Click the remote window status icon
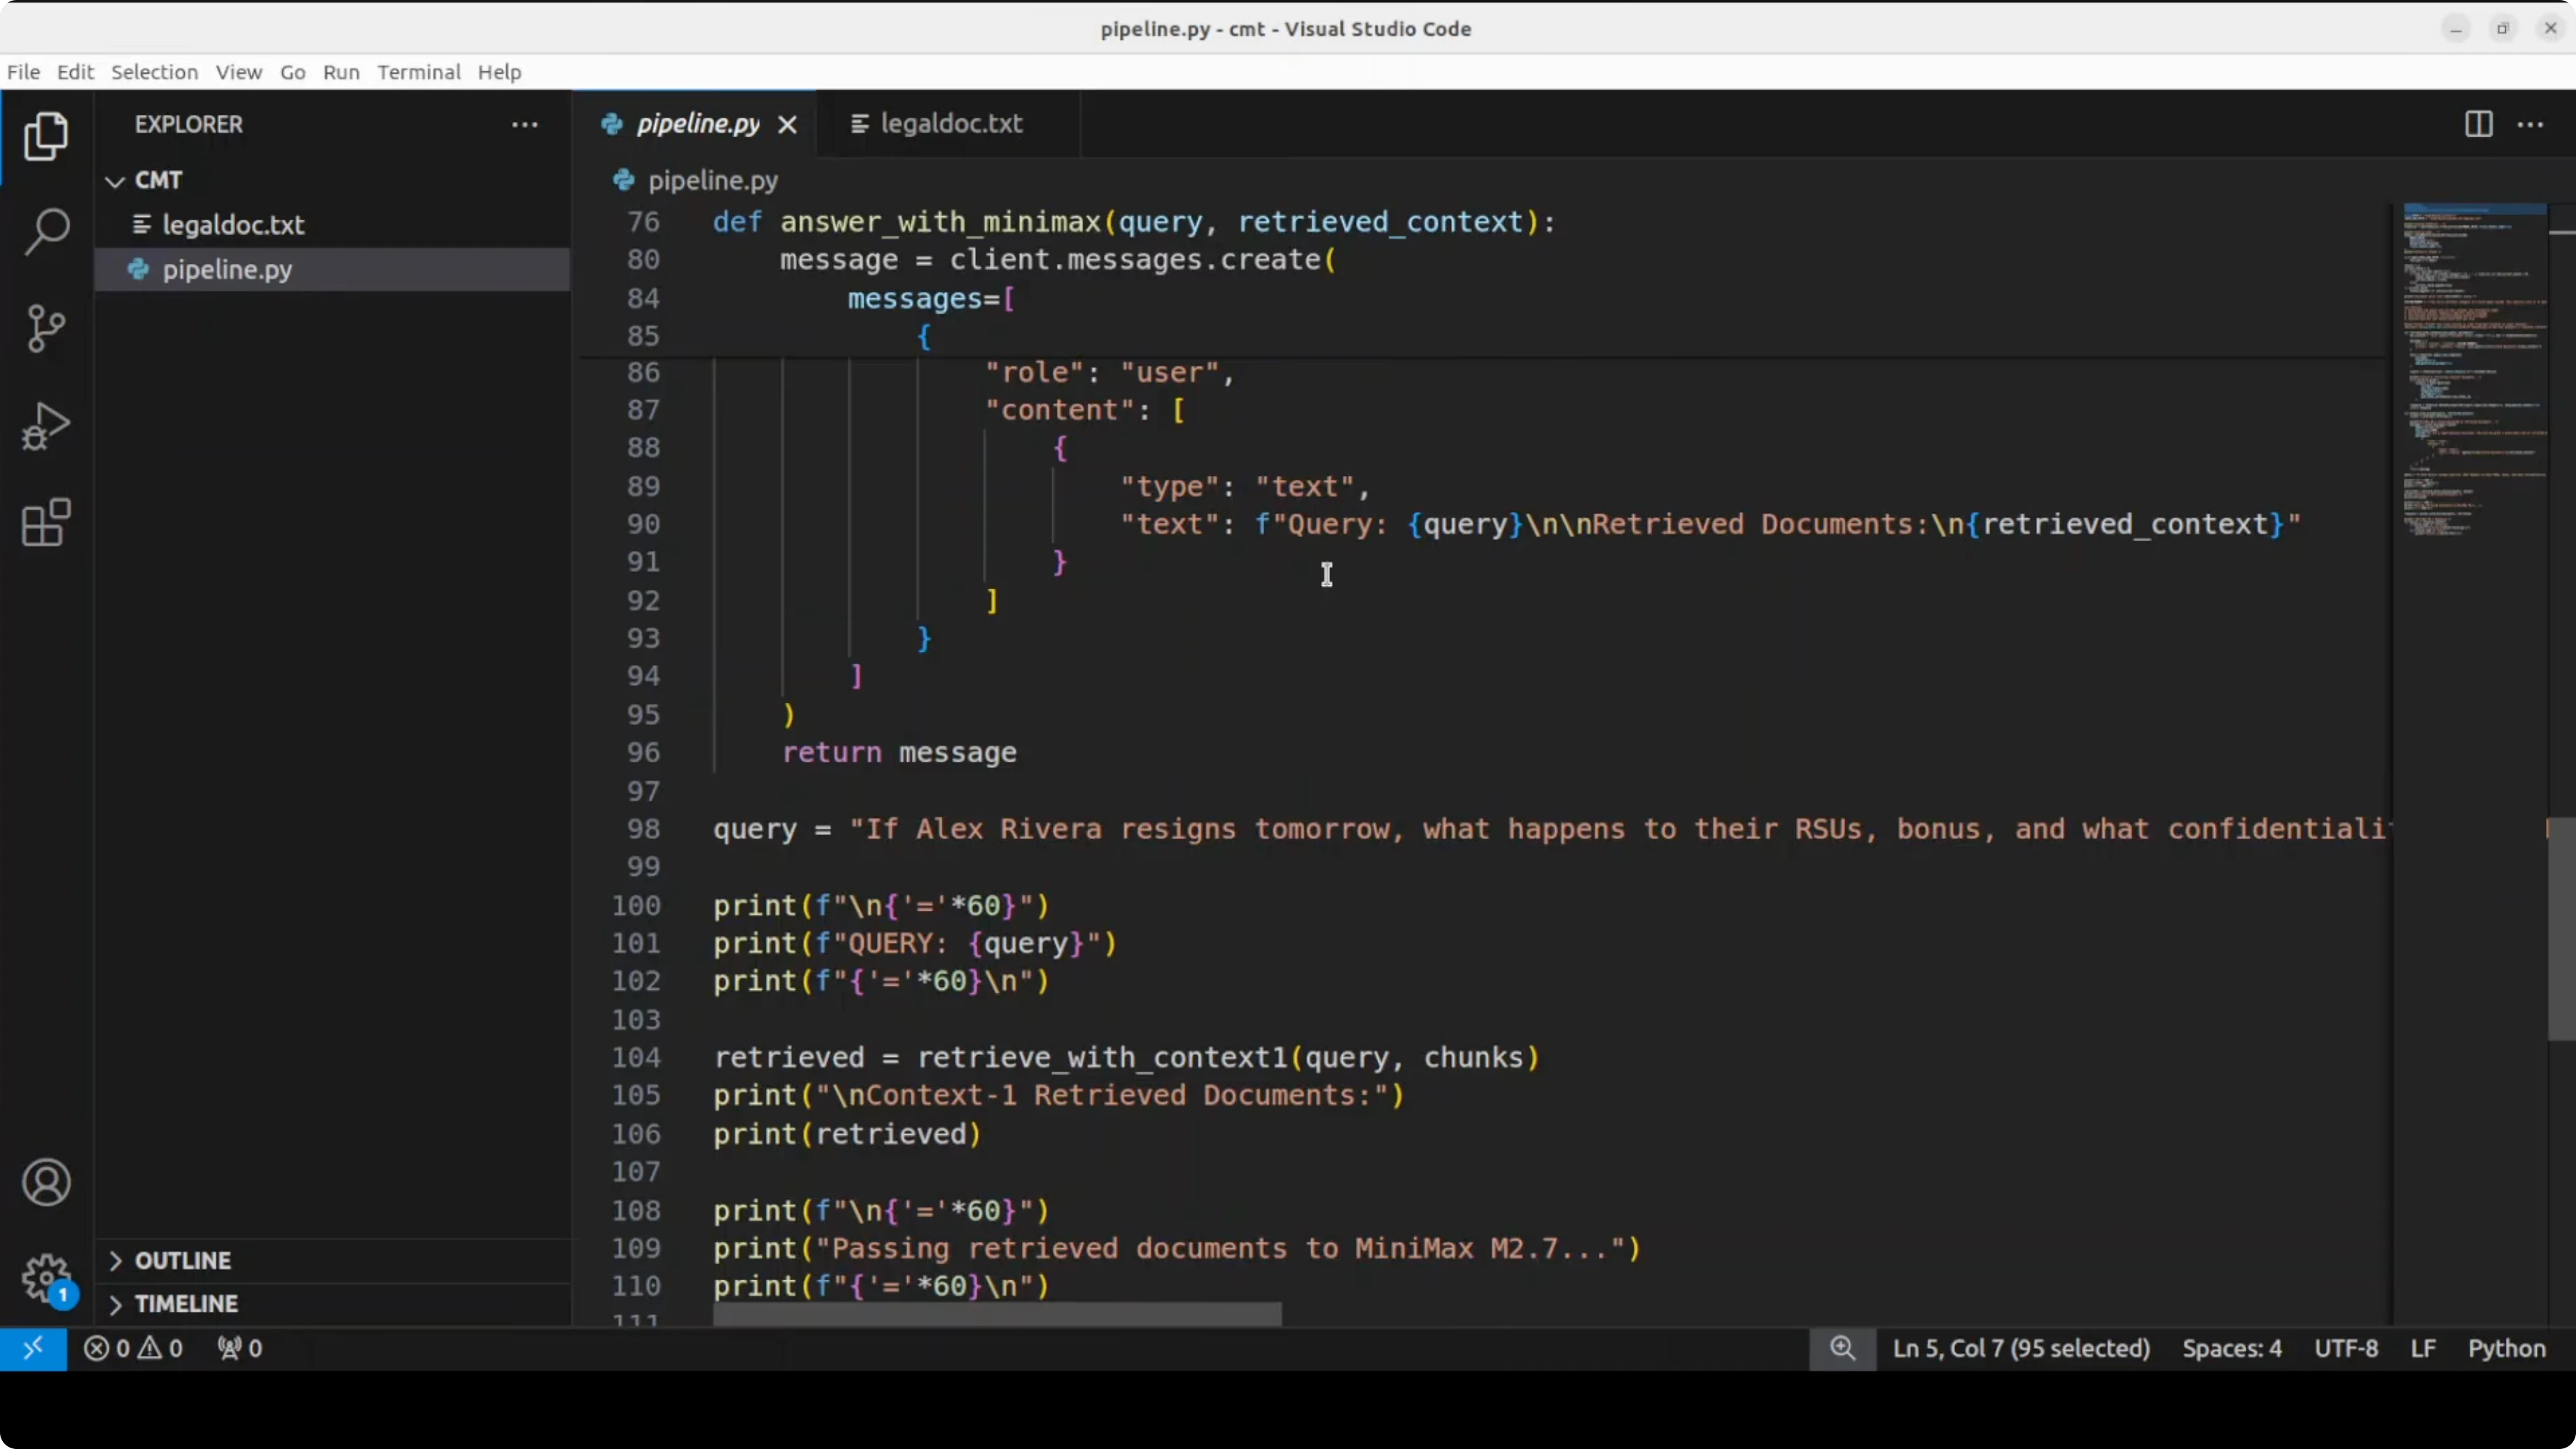This screenshot has width=2576, height=1449. tap(33, 1348)
